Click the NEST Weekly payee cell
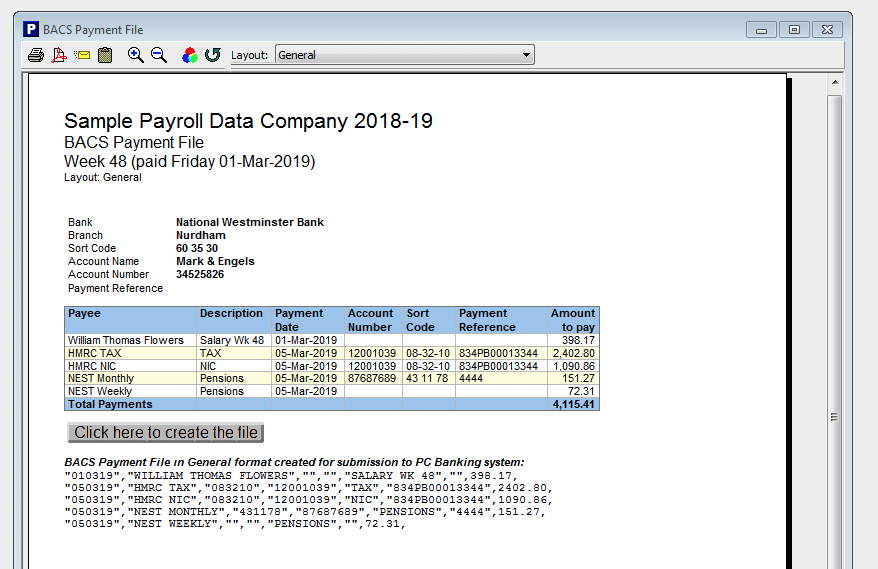Image resolution: width=878 pixels, height=569 pixels. click(x=130, y=391)
